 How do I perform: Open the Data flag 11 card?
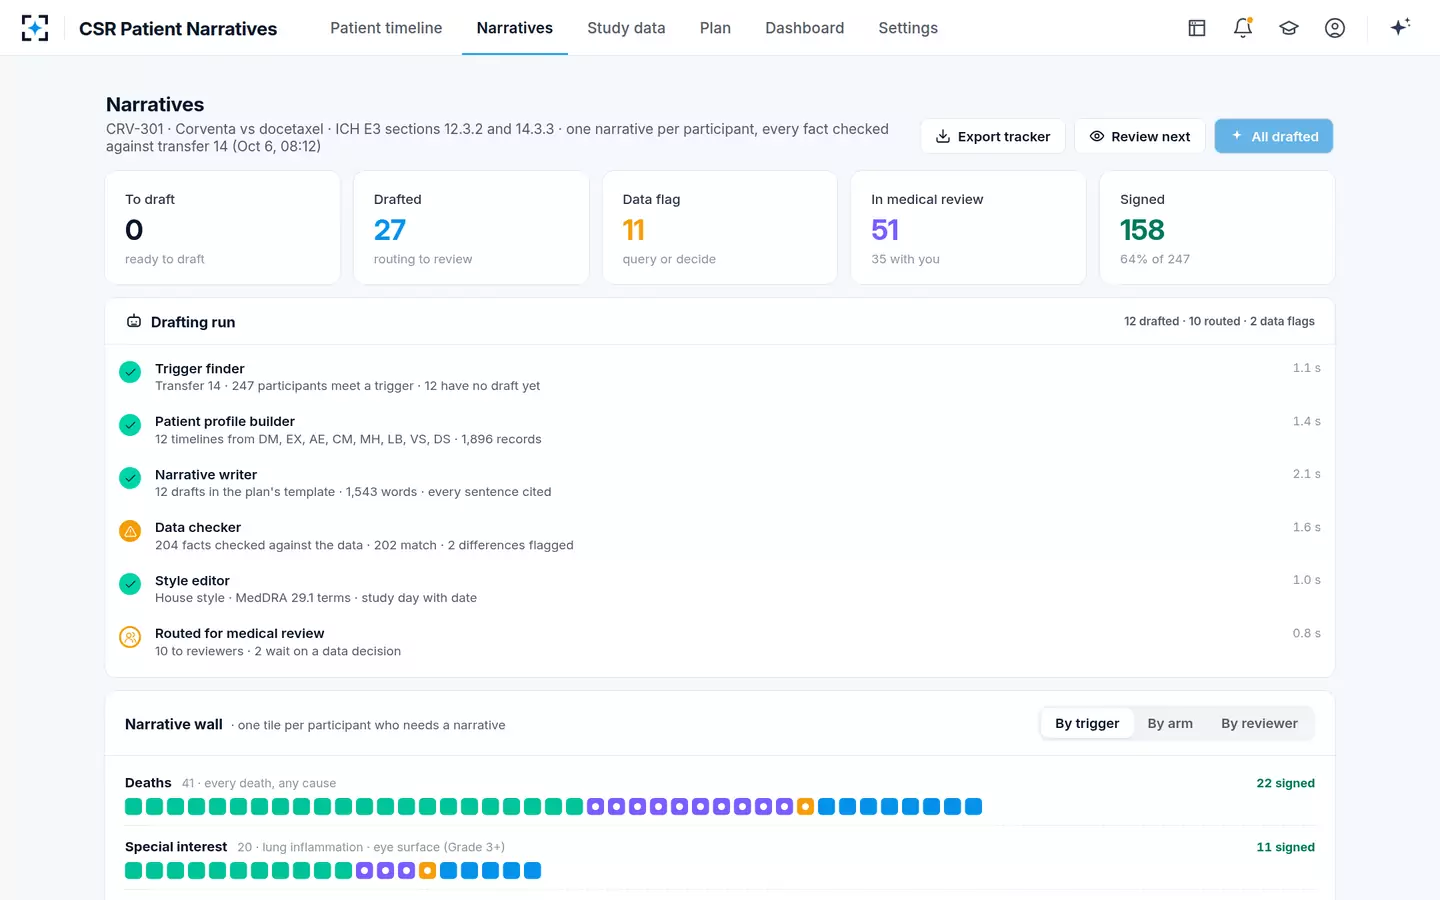(720, 228)
